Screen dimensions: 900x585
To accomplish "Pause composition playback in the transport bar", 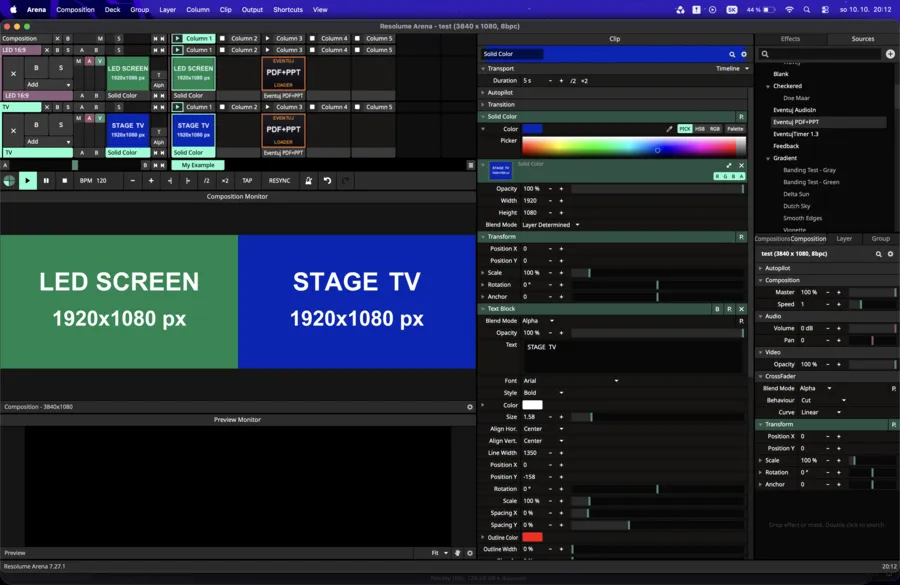I will (x=46, y=181).
